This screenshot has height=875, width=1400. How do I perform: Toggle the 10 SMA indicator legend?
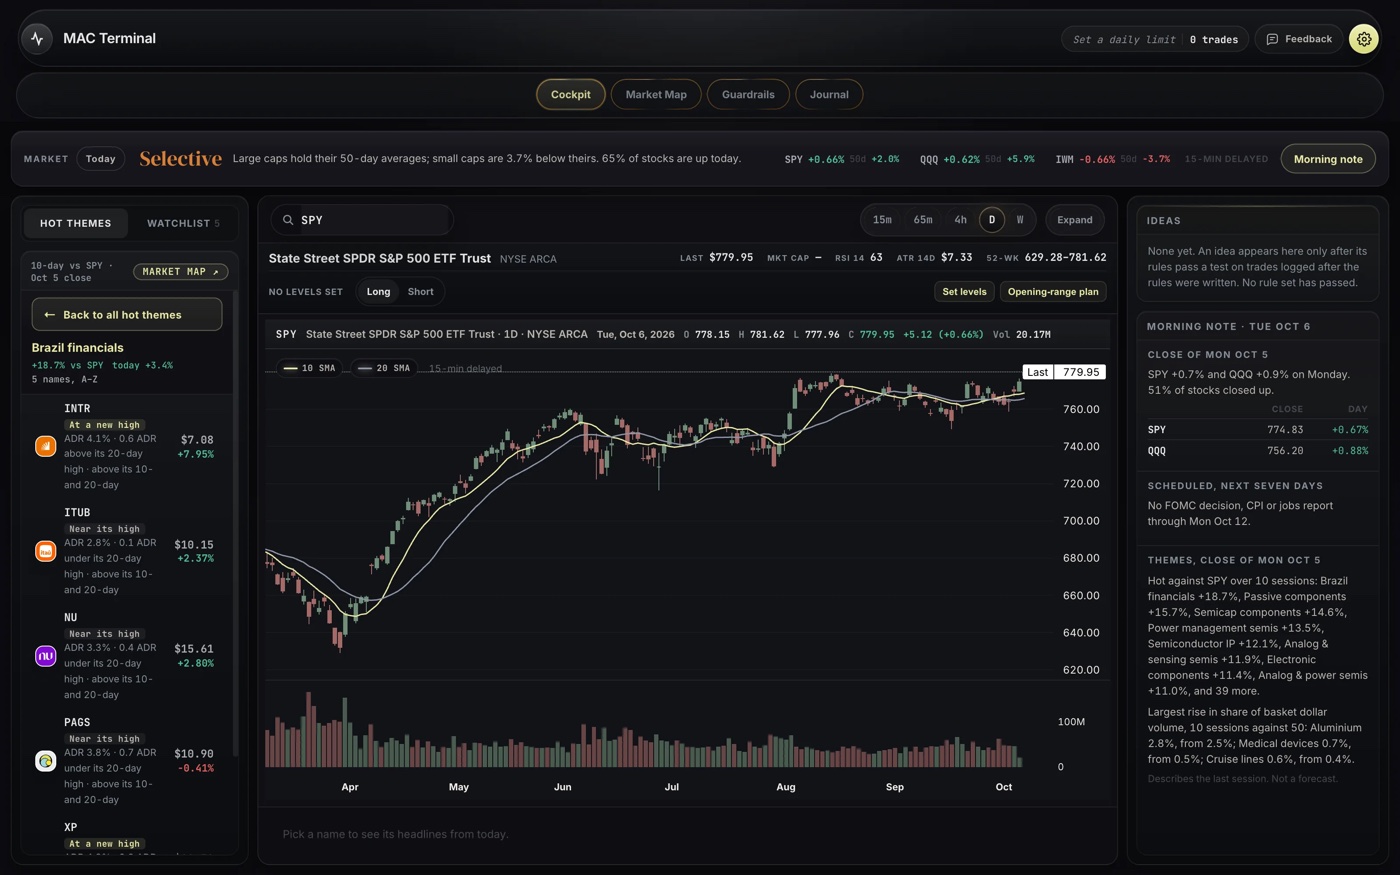tap(309, 368)
